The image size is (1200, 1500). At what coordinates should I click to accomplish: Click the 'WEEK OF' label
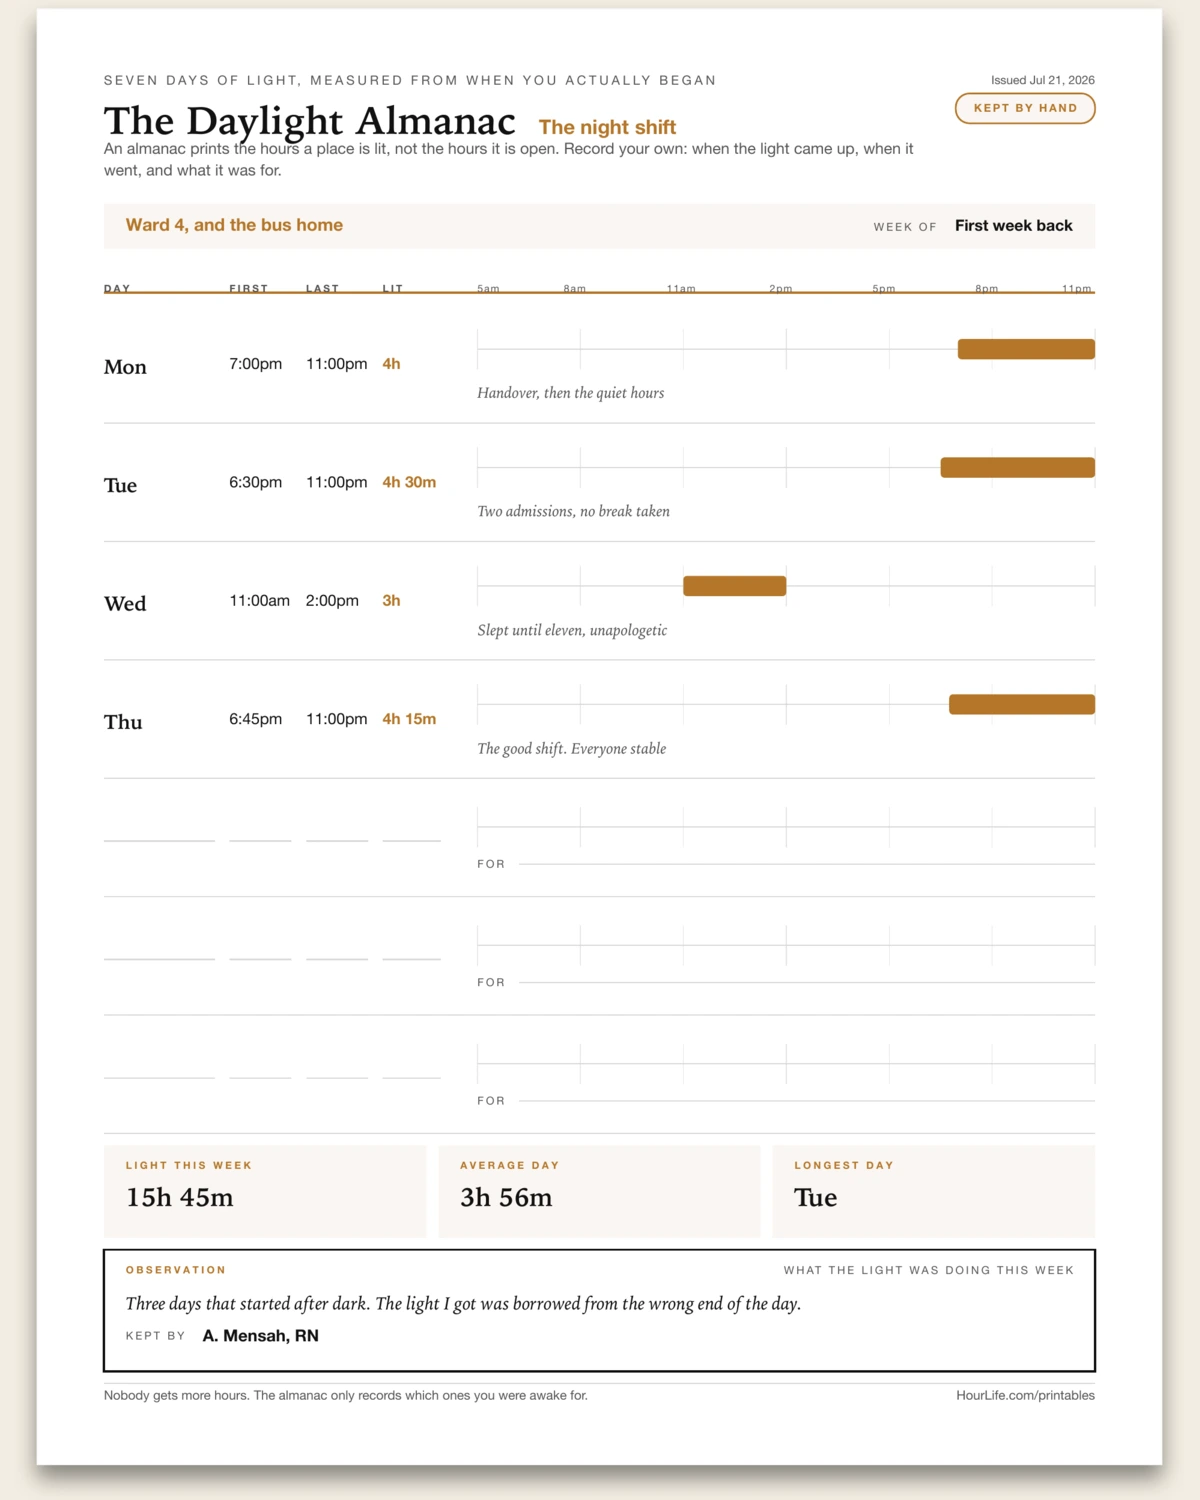(x=905, y=227)
